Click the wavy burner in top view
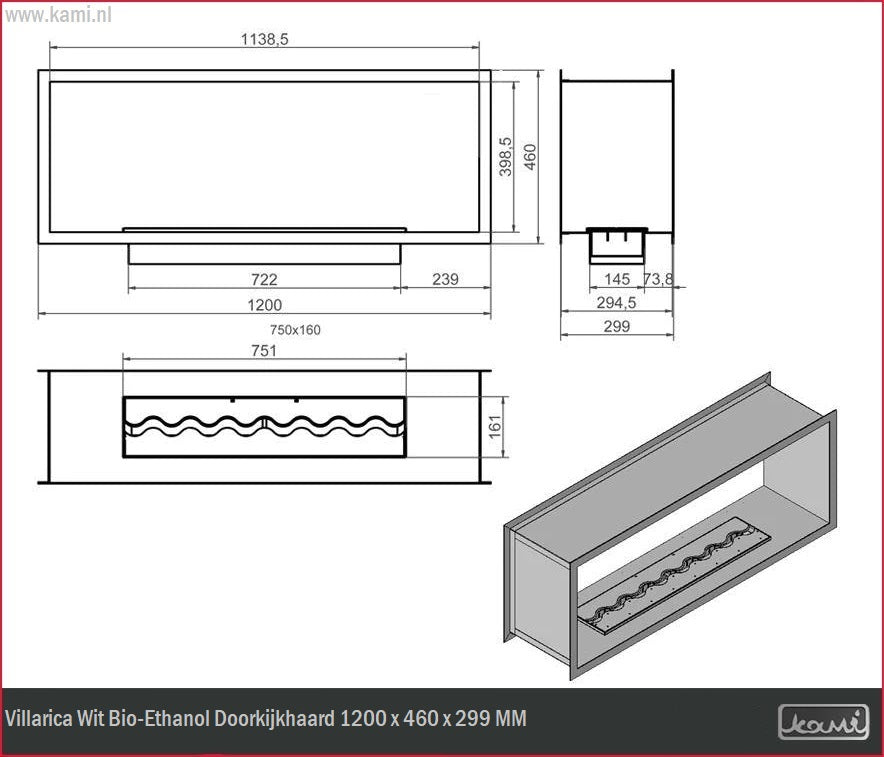884x757 pixels. [264, 427]
